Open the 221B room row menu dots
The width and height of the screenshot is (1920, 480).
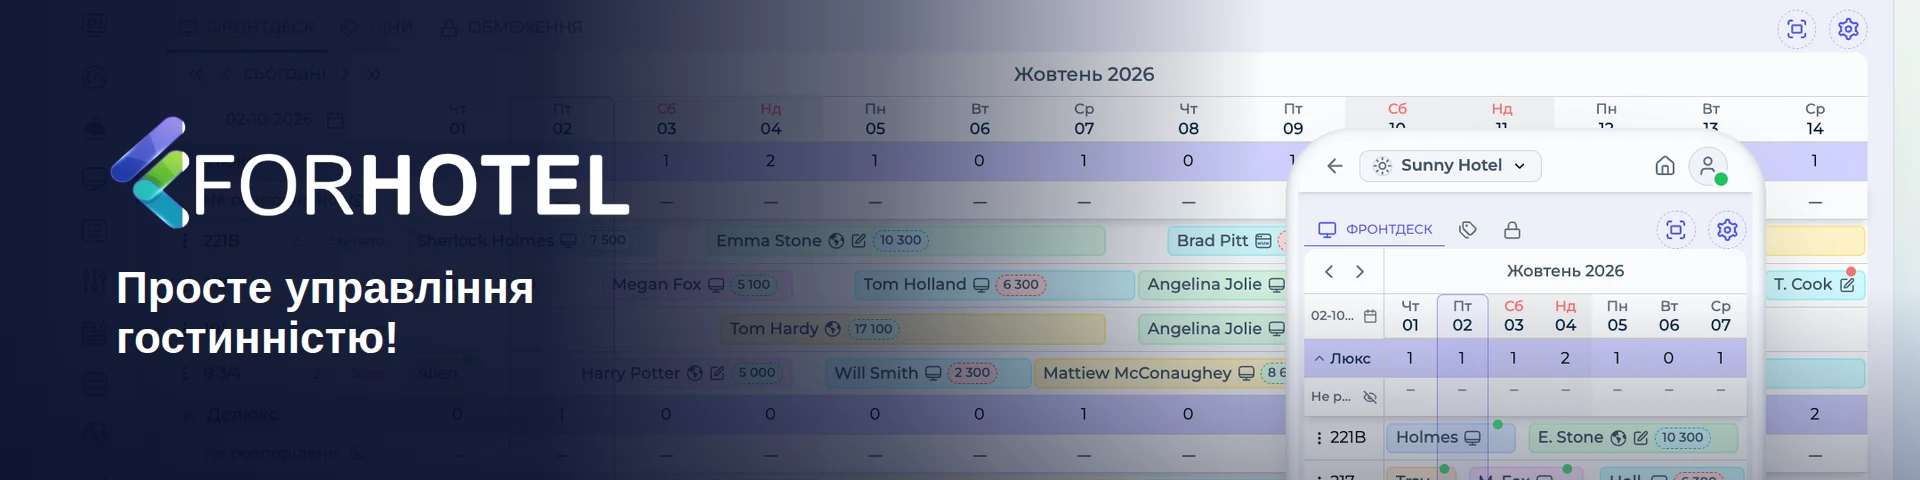click(x=1319, y=438)
